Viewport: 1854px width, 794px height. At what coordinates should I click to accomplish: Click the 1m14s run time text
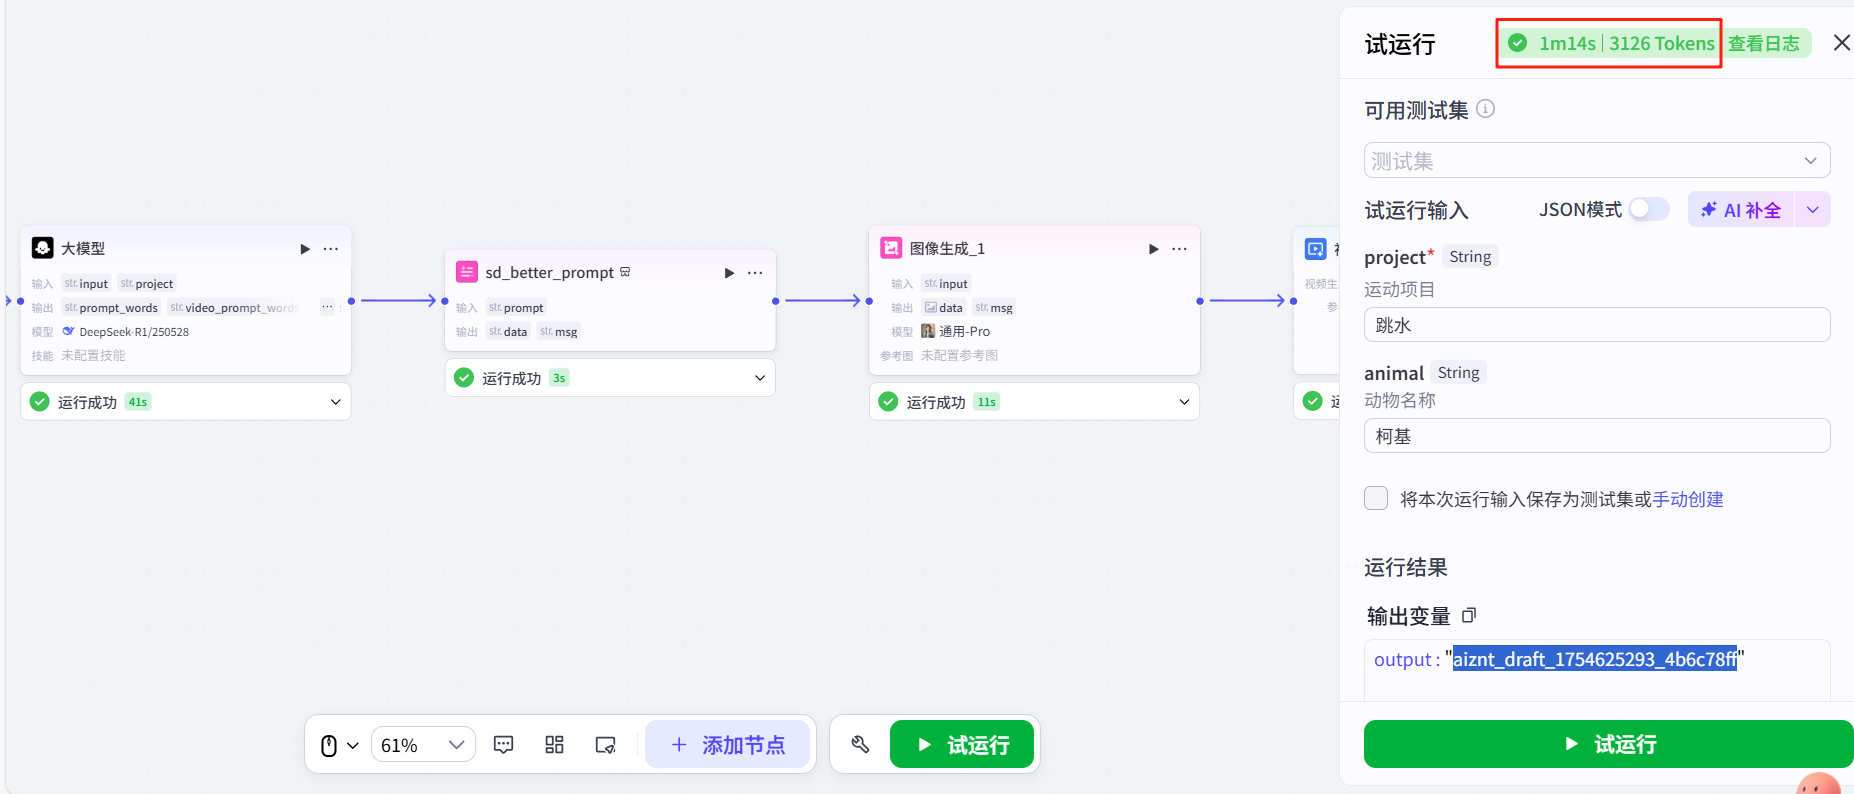point(1567,43)
